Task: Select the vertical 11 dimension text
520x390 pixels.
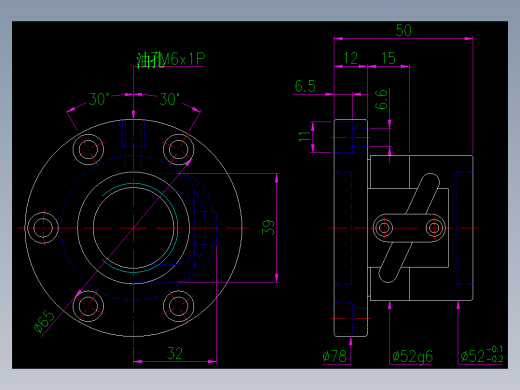Action: click(305, 136)
